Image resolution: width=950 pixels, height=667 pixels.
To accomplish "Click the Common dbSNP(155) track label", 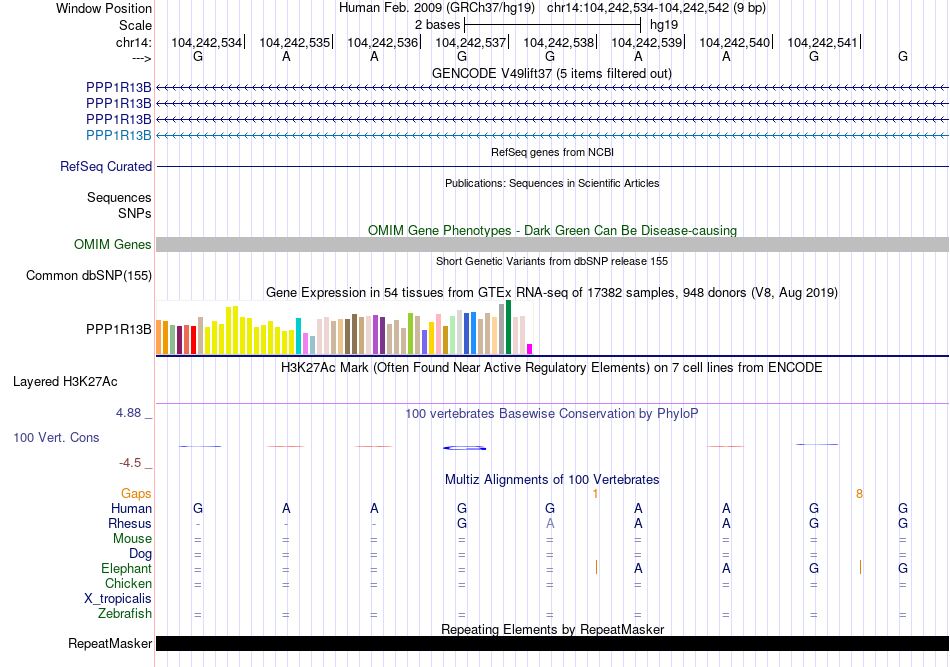I will (x=89, y=276).
